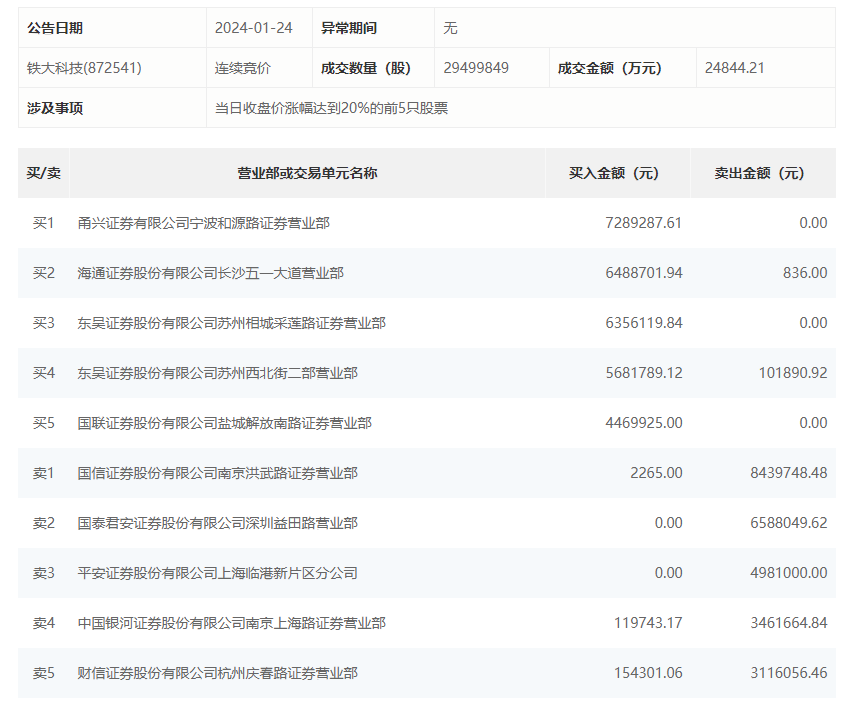852x715 pixels.
Task: Click sell amount 3461664.84
Action: point(788,623)
